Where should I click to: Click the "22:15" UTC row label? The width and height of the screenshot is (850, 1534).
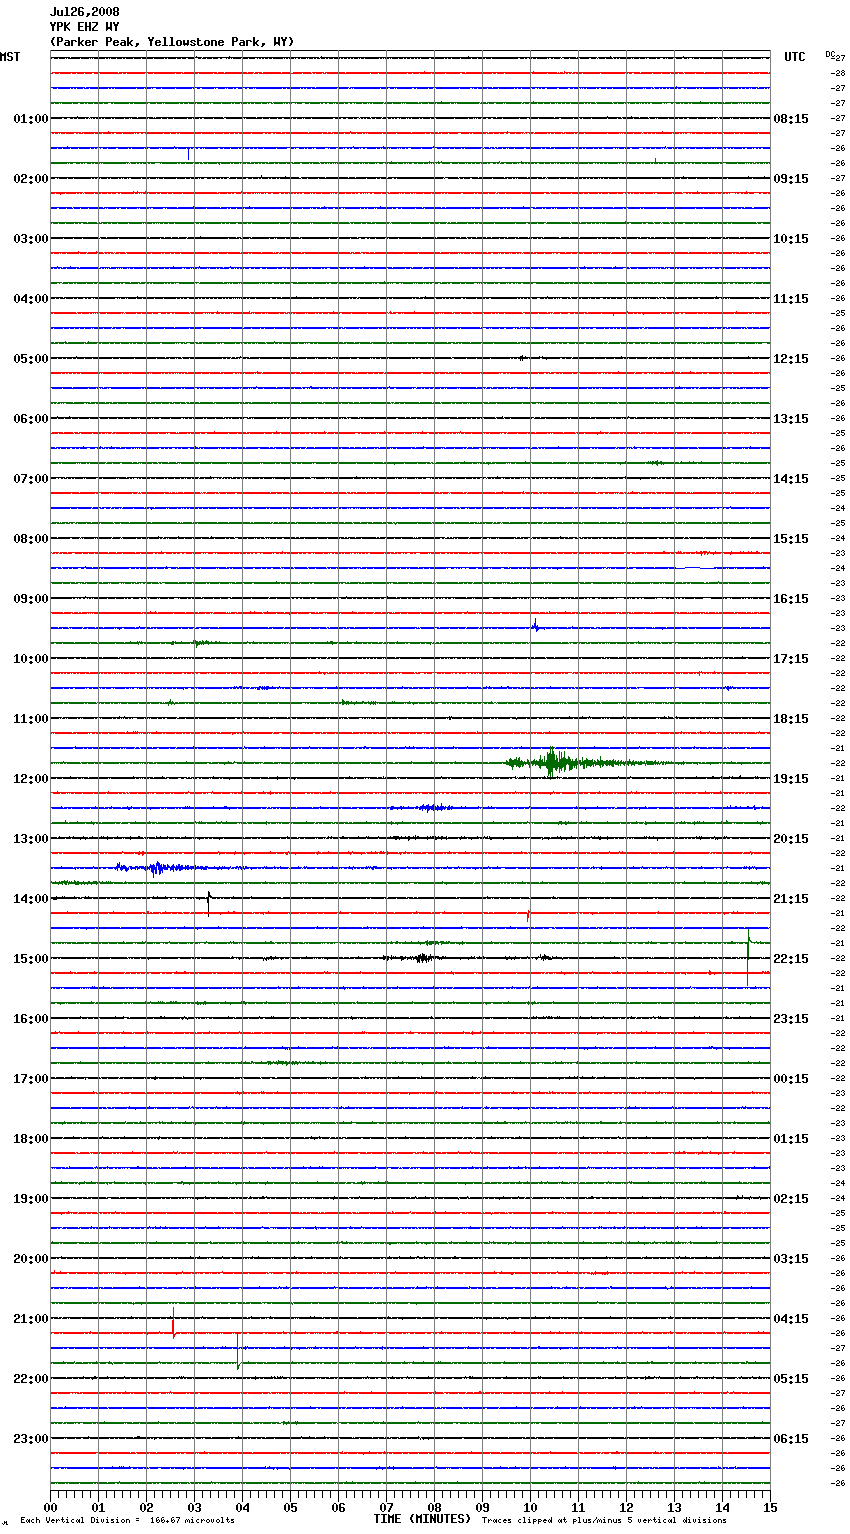point(791,959)
